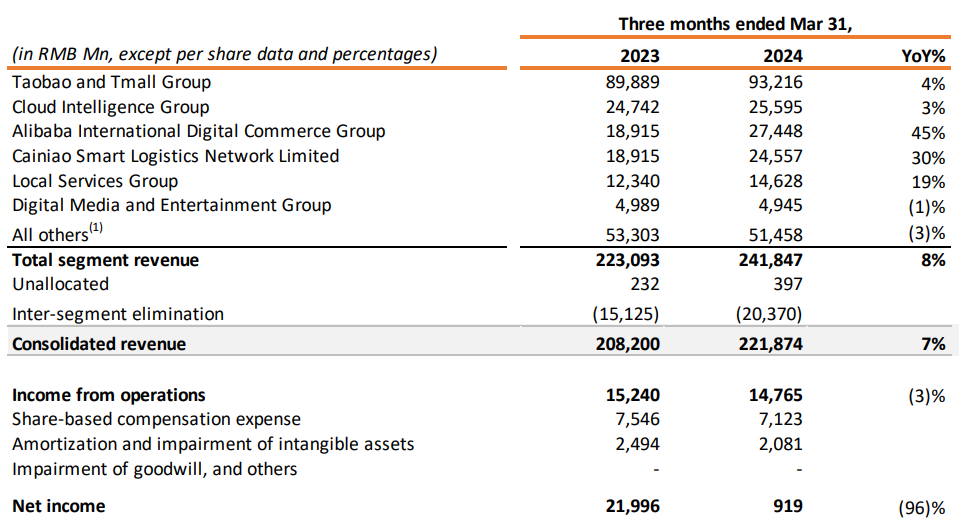Image resolution: width=959 pixels, height=519 pixels.
Task: Select 'Share-based compensation expense' label
Action: [157, 419]
